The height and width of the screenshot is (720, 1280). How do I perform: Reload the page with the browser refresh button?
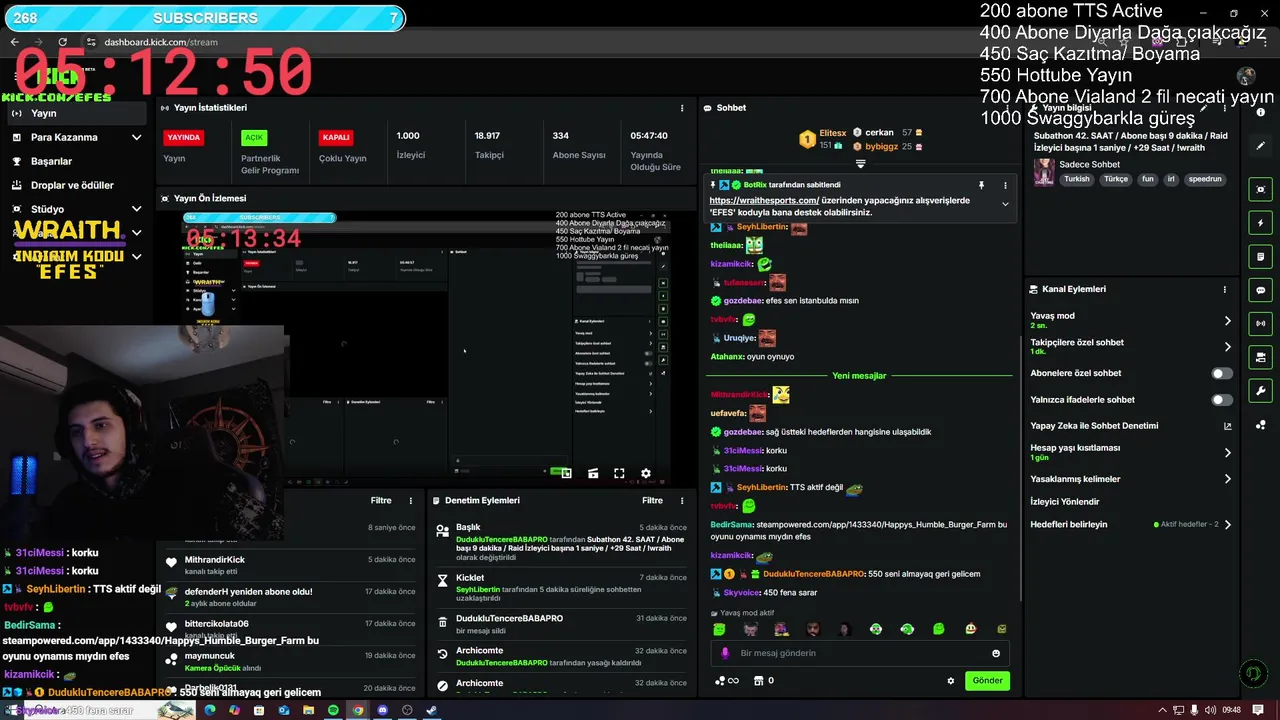[x=63, y=42]
